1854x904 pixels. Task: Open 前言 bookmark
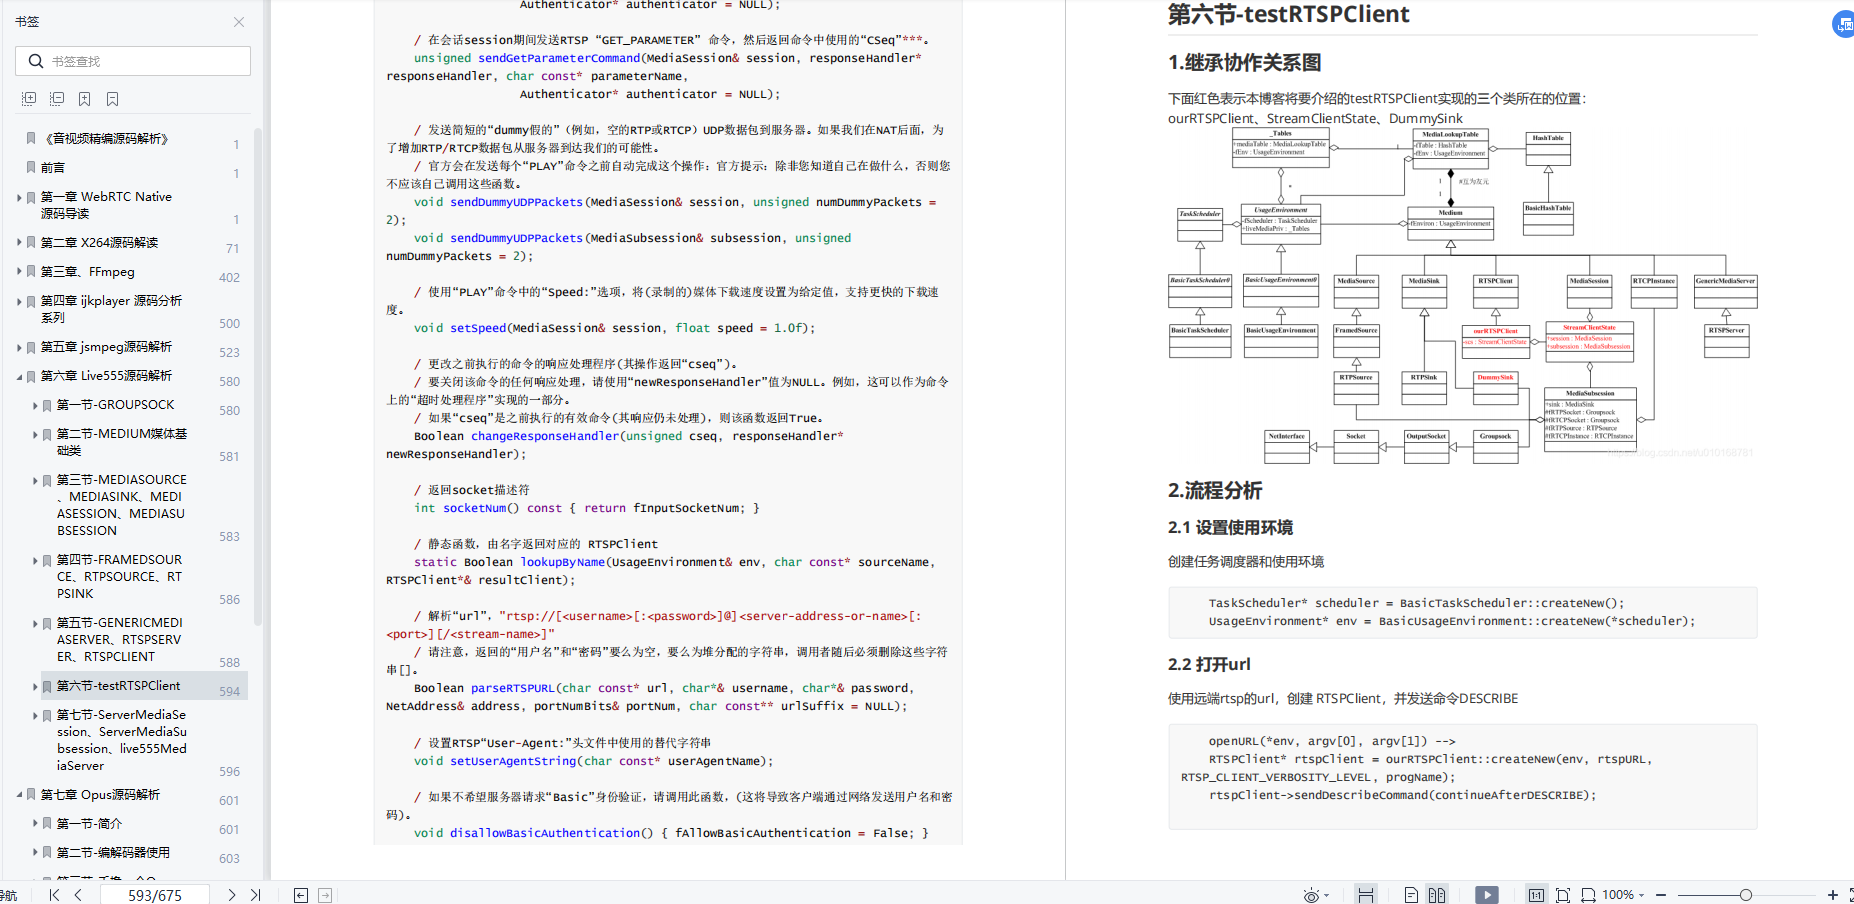[x=53, y=168]
